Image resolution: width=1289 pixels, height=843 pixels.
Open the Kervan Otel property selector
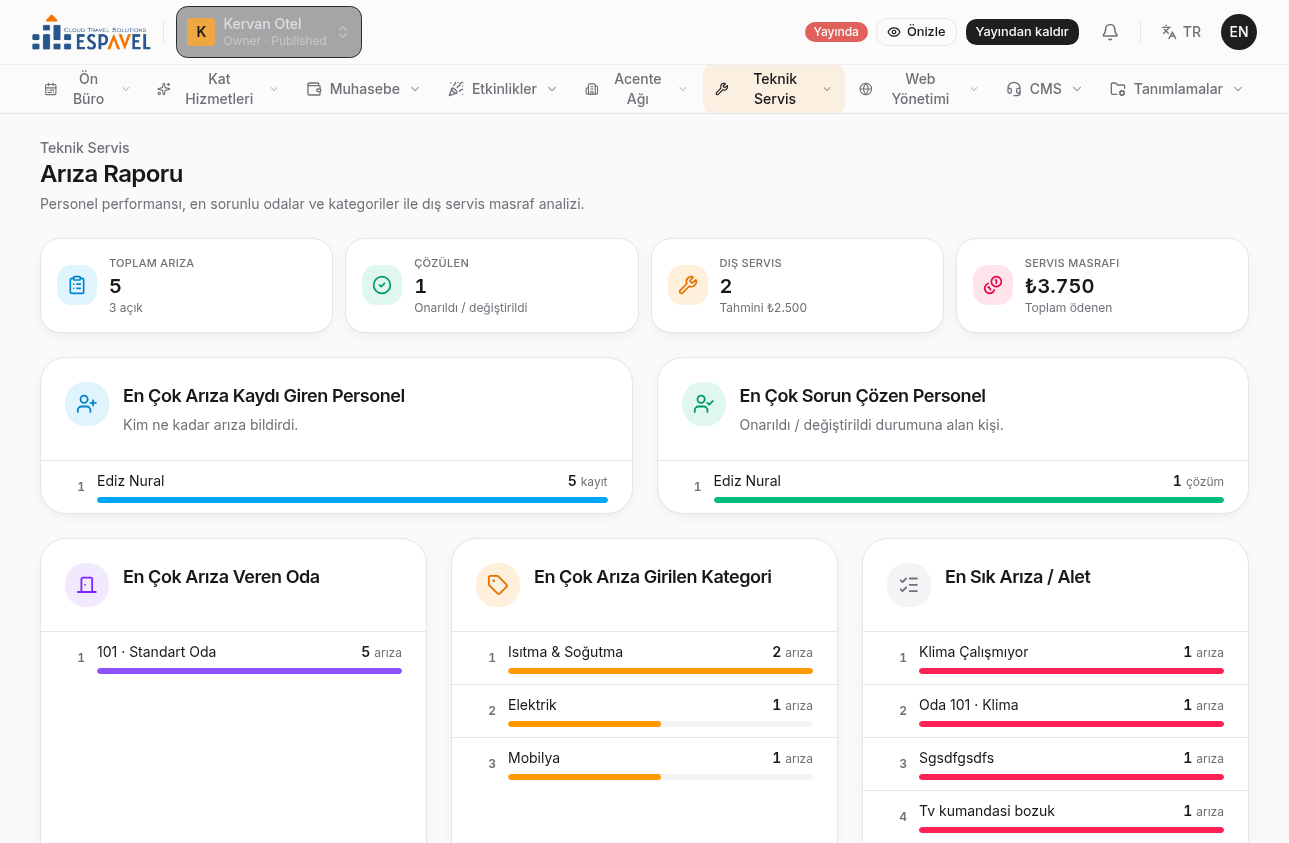click(269, 32)
